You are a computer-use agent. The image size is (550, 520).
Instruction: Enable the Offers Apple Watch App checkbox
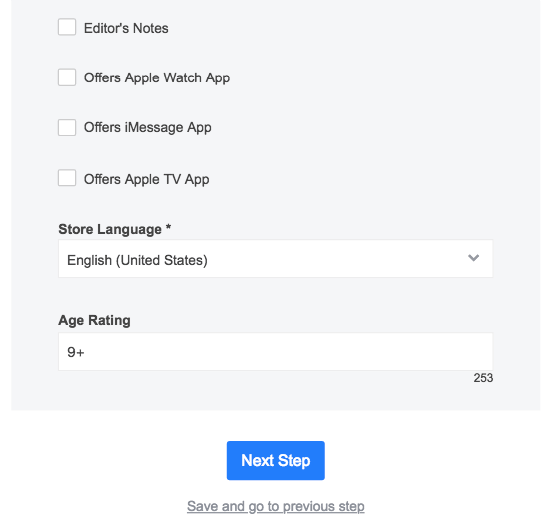[67, 77]
